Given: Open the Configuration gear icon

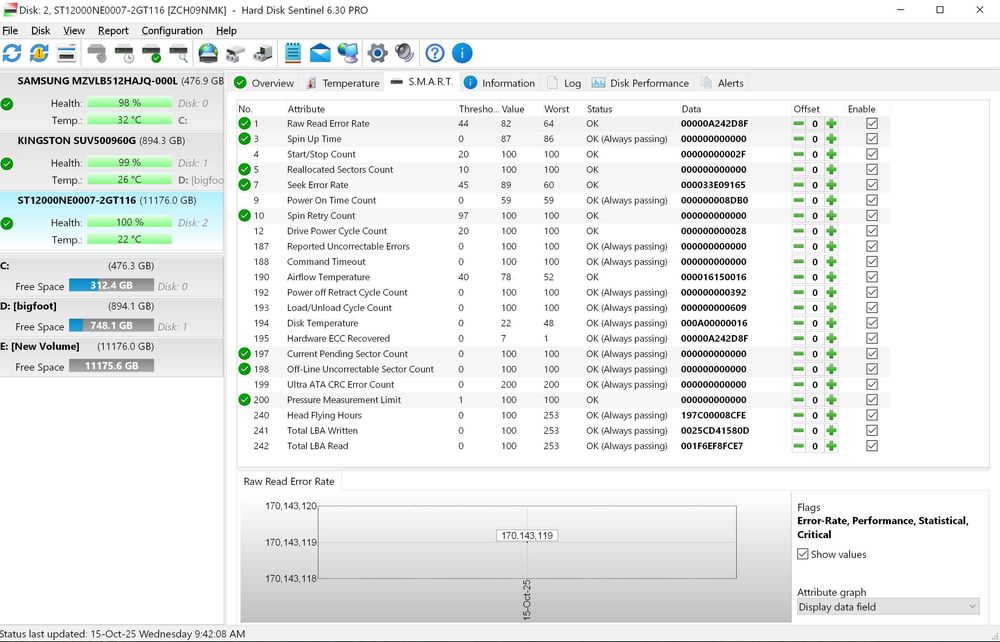Looking at the screenshot, I should point(377,53).
